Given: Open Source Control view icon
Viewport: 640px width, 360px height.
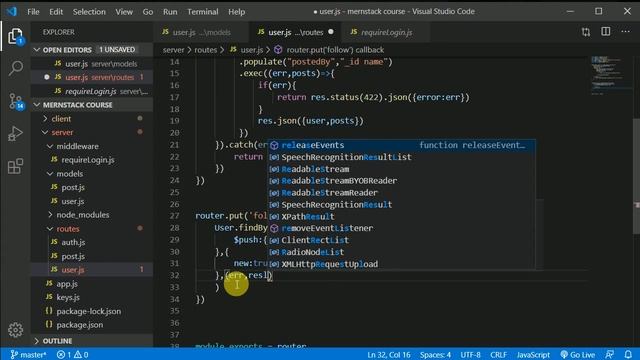Looking at the screenshot, I should click(x=16, y=101).
